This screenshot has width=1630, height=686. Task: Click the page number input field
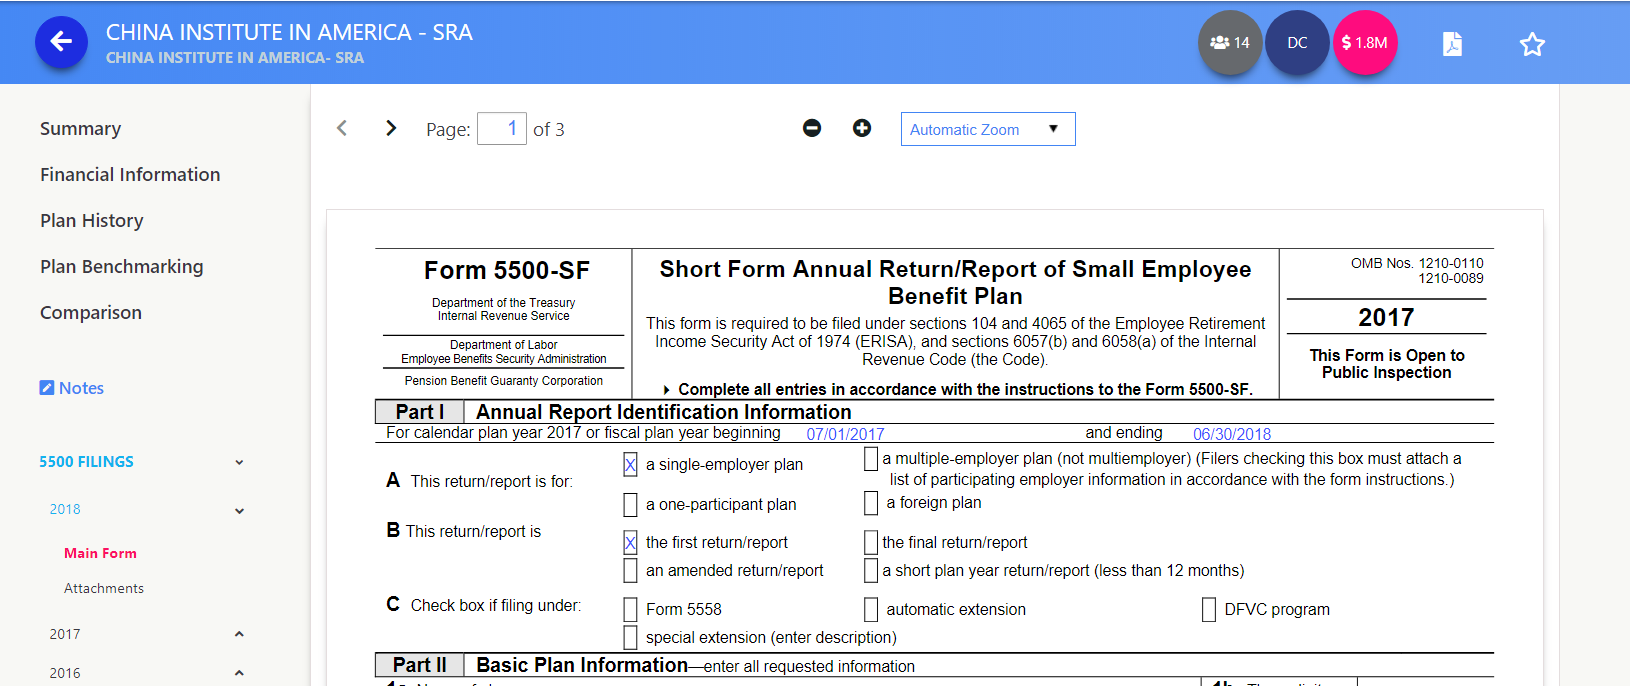(502, 129)
